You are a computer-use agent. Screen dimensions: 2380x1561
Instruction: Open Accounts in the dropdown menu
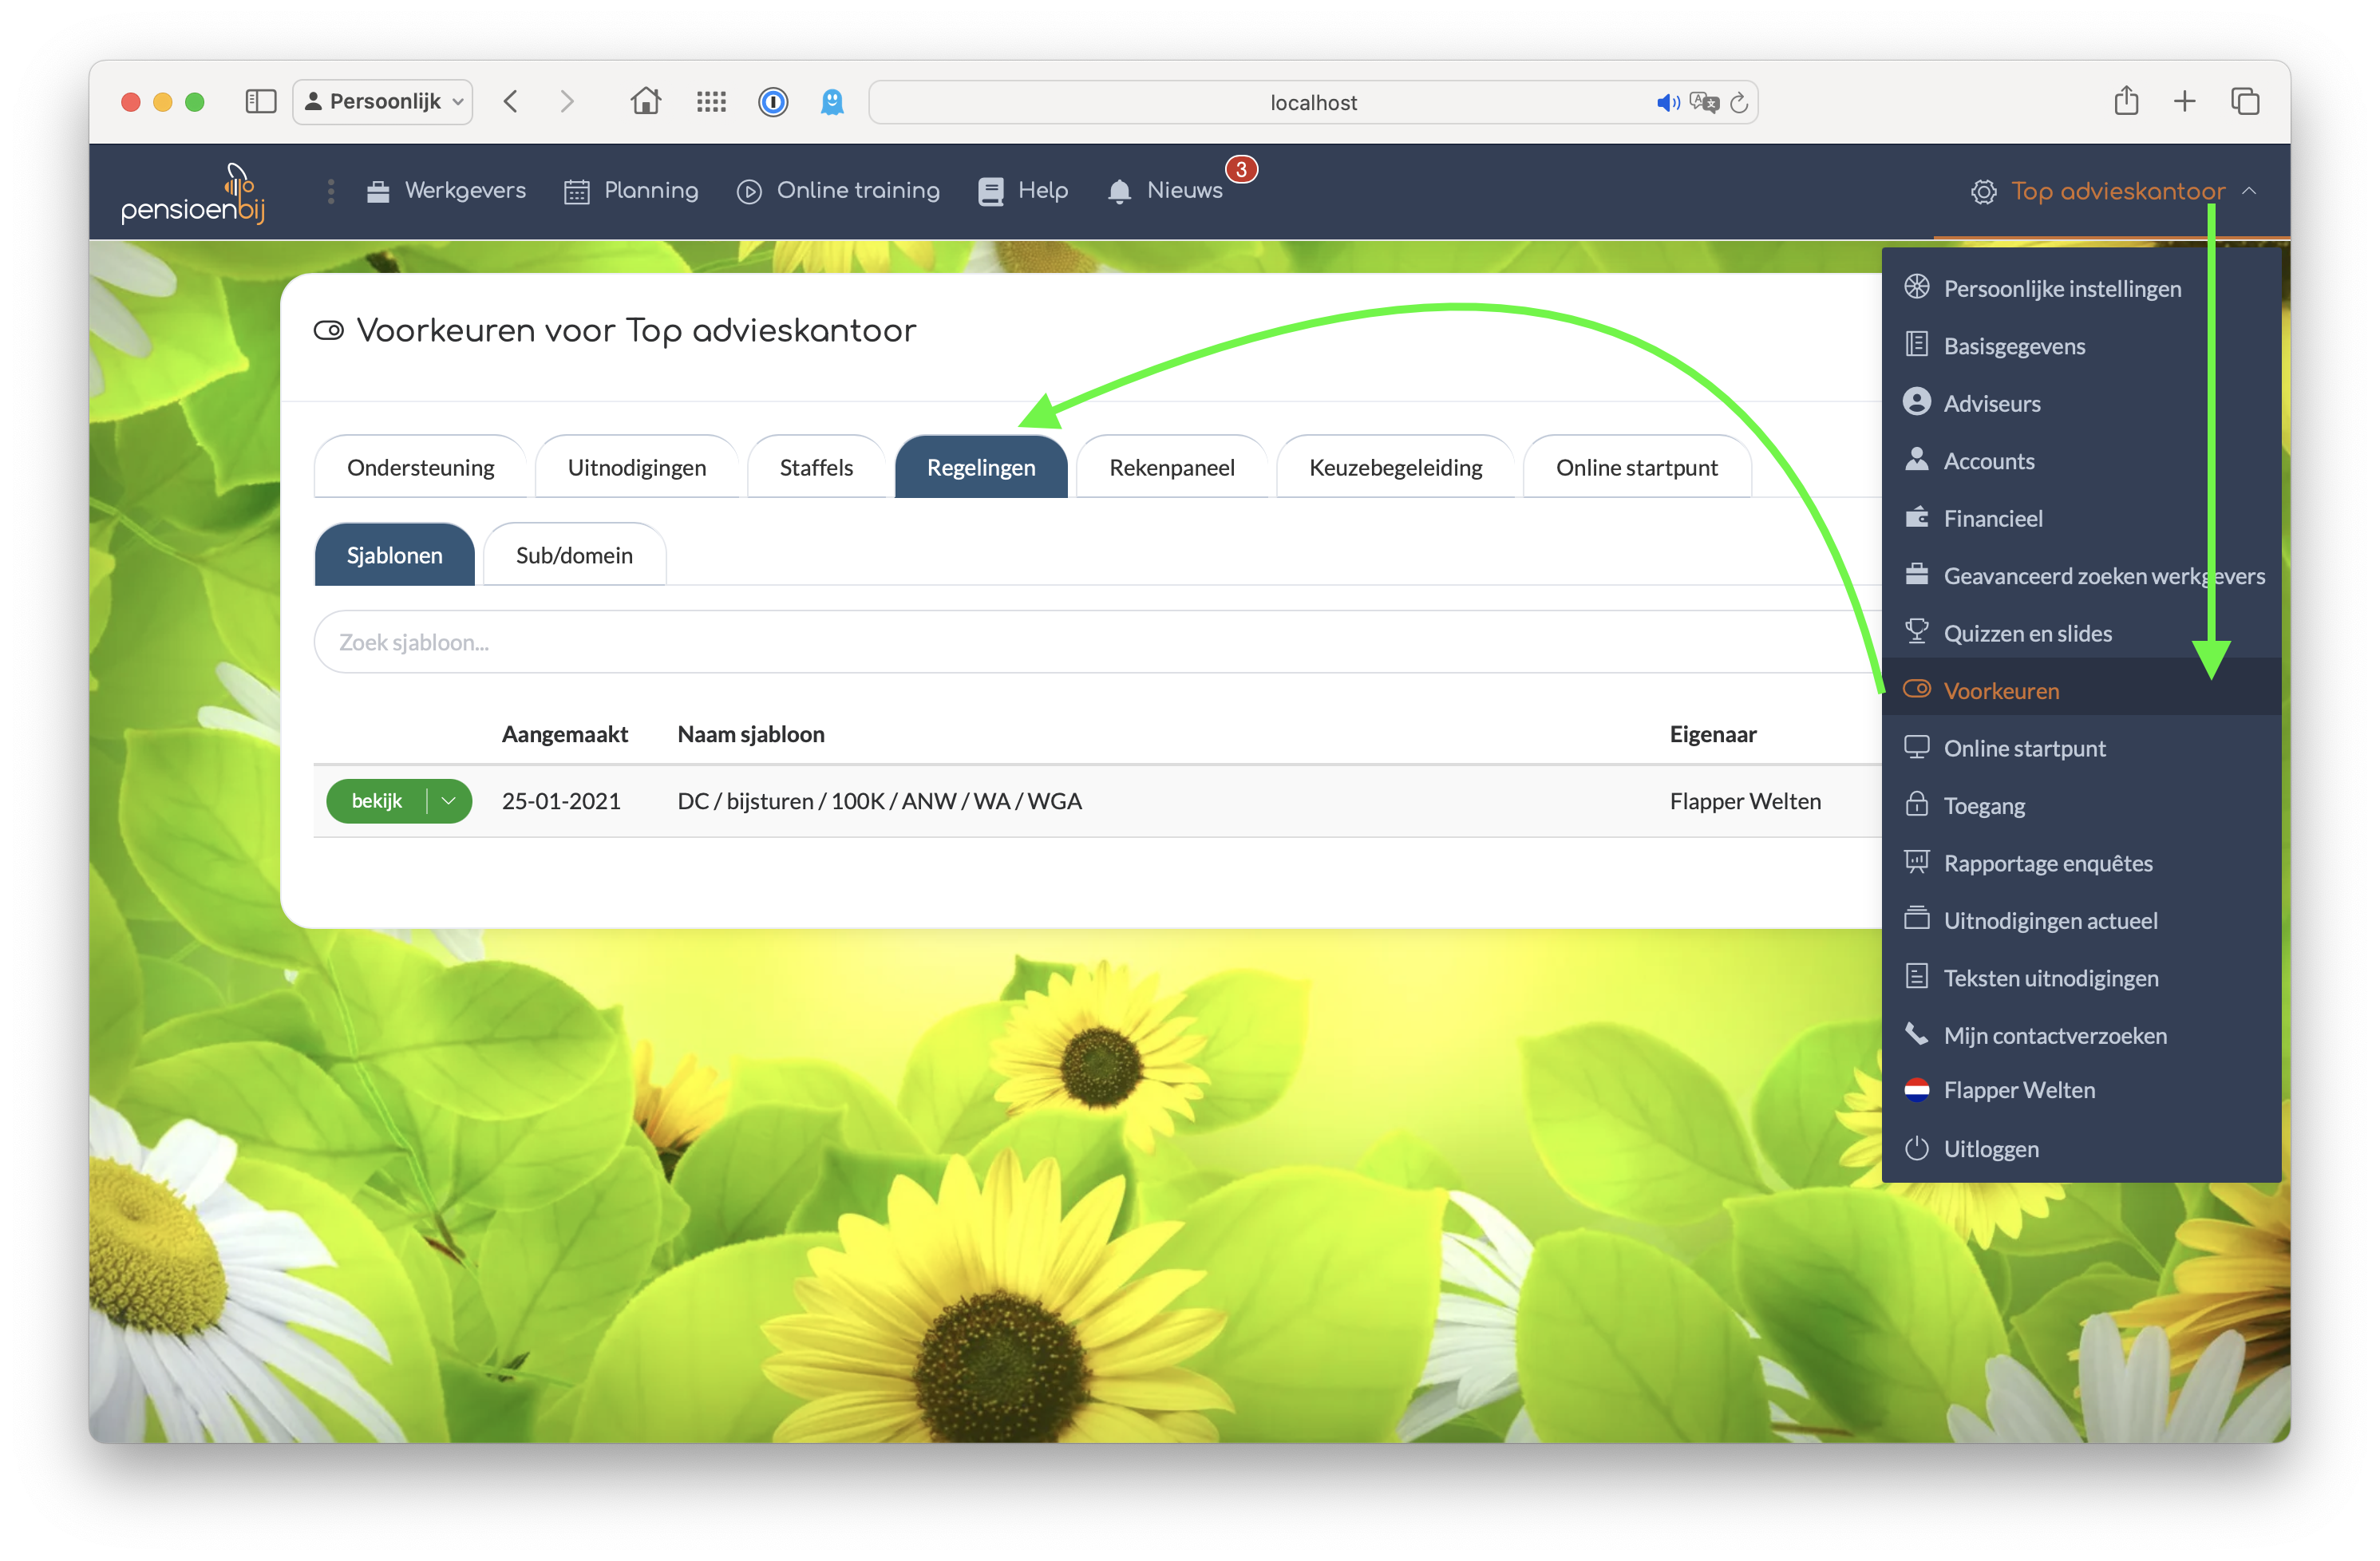coord(2081,461)
